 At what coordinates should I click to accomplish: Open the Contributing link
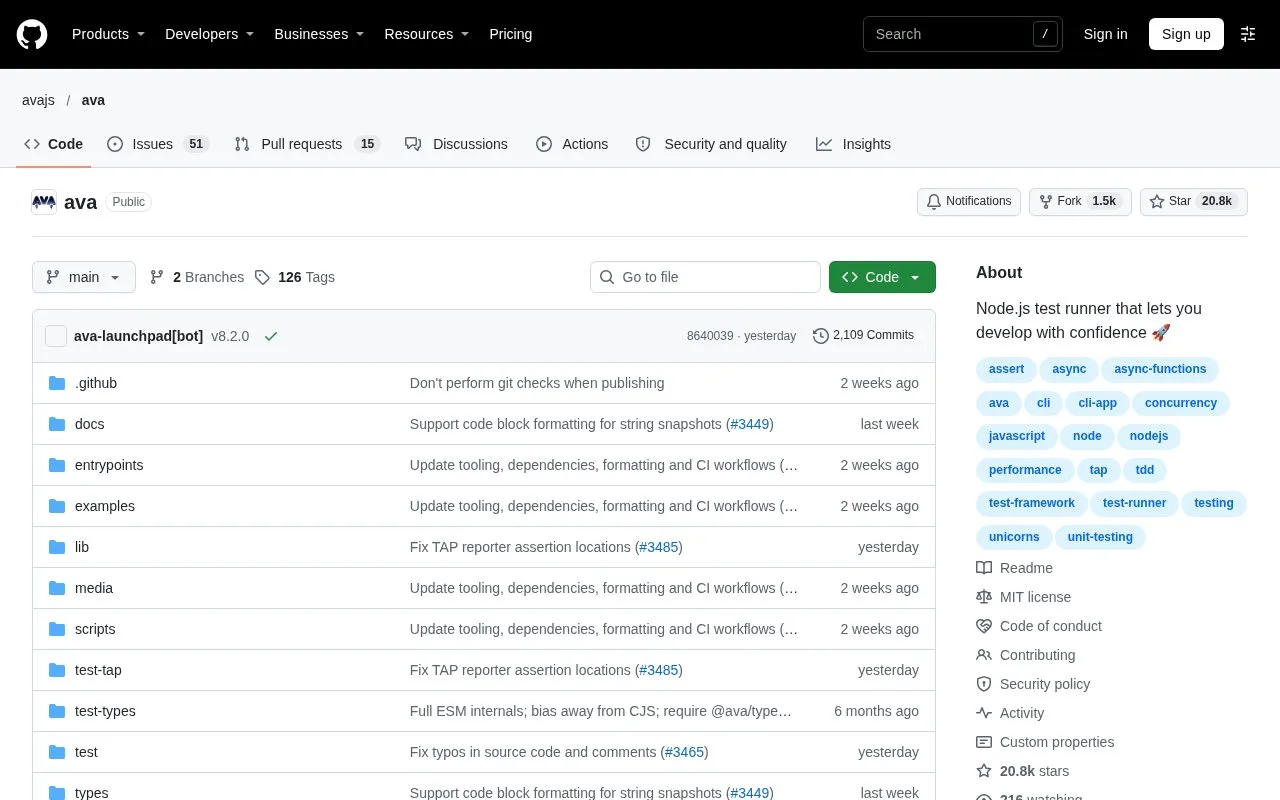[x=1026, y=655]
